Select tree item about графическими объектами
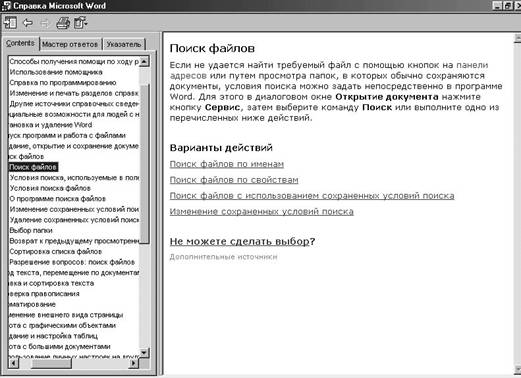This screenshot has height=378, width=521. click(62, 326)
